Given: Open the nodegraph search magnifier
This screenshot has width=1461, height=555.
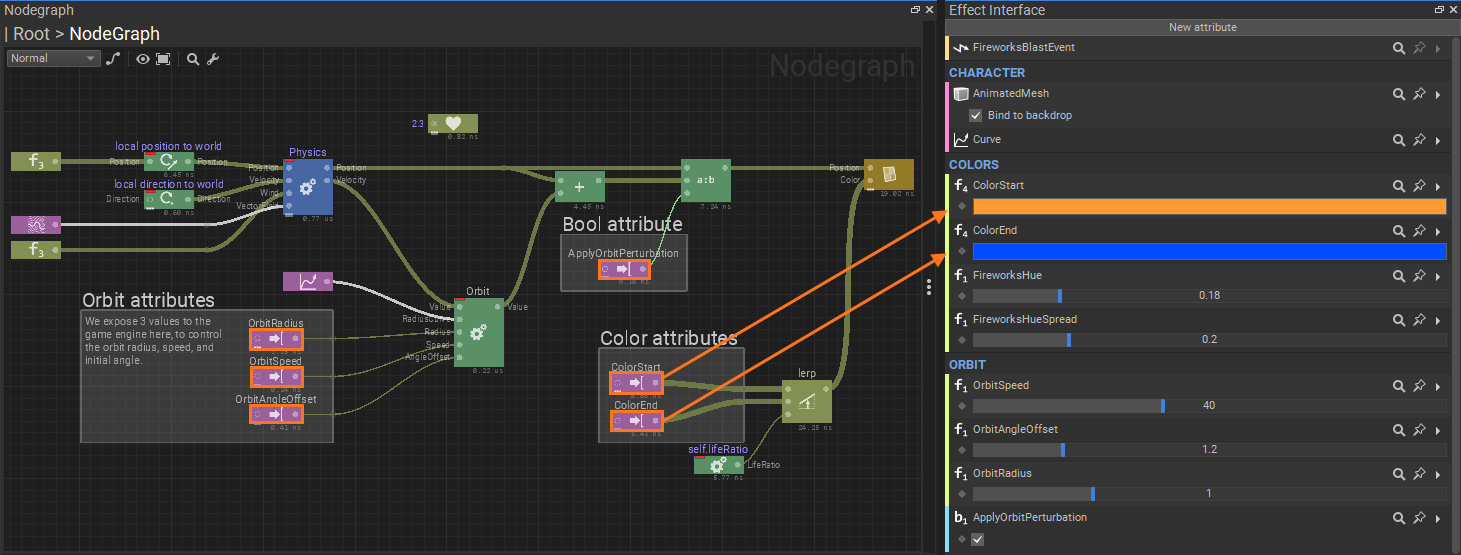Looking at the screenshot, I should tap(193, 59).
